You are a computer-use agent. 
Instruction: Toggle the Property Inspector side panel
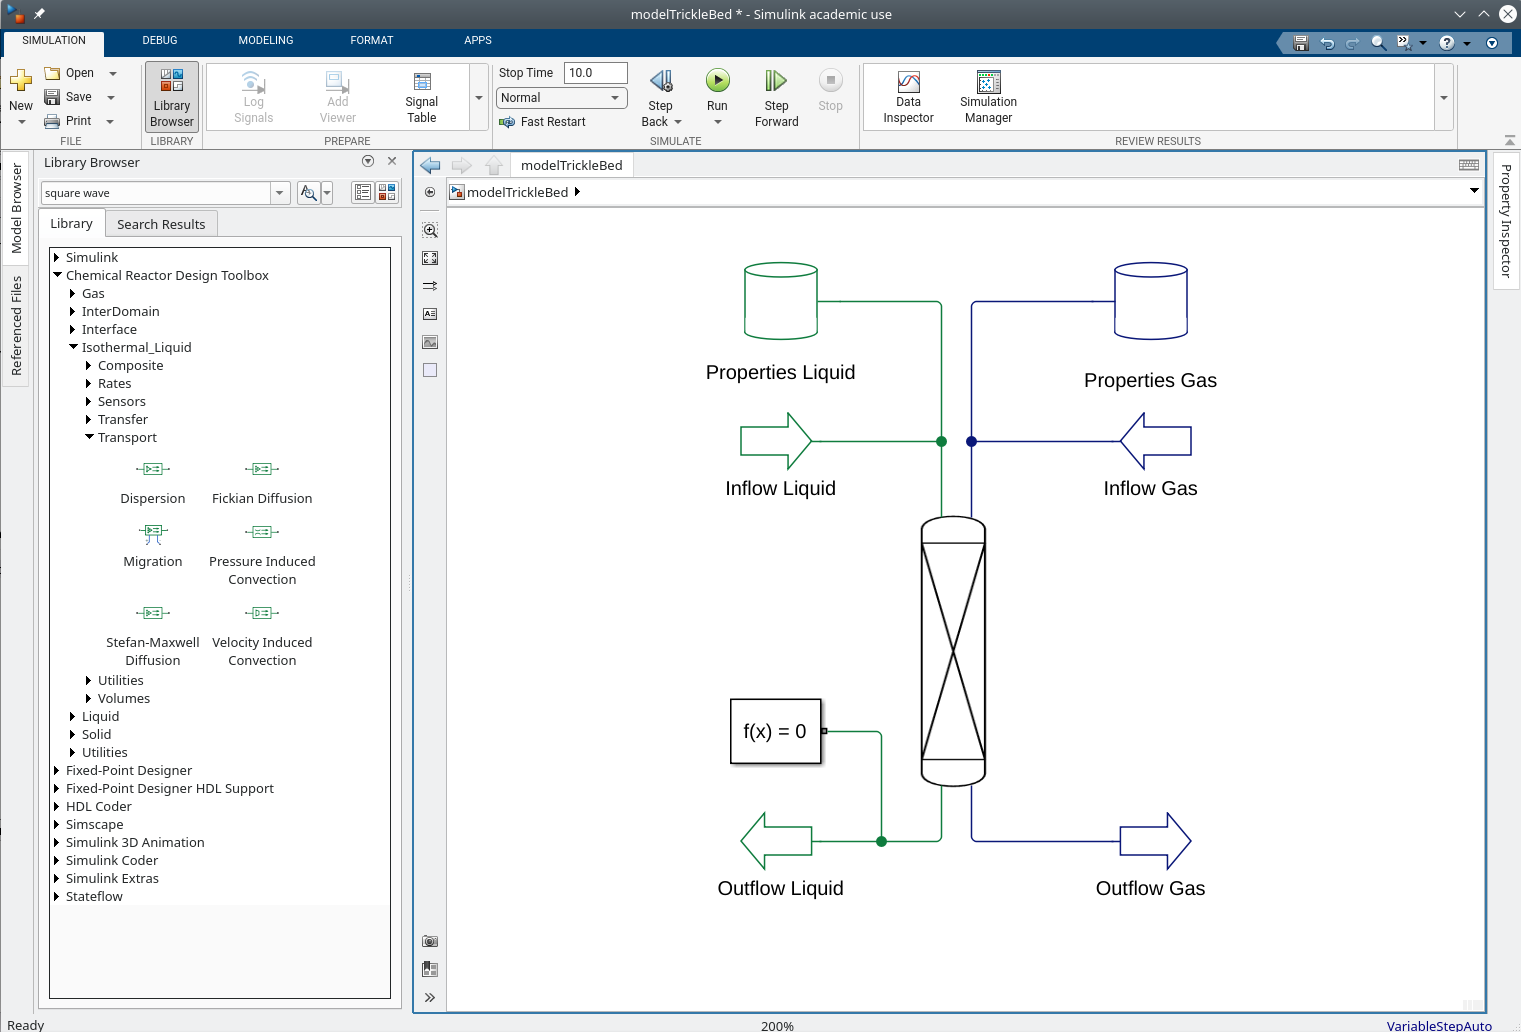[1506, 220]
